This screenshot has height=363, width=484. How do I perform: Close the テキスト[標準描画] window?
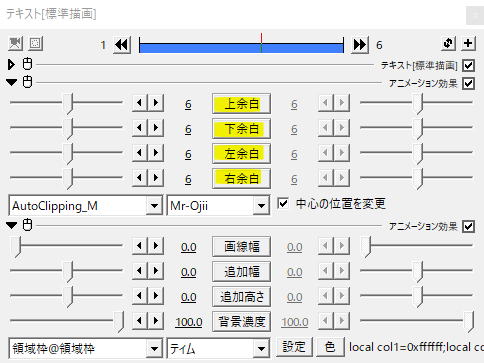[x=475, y=15]
